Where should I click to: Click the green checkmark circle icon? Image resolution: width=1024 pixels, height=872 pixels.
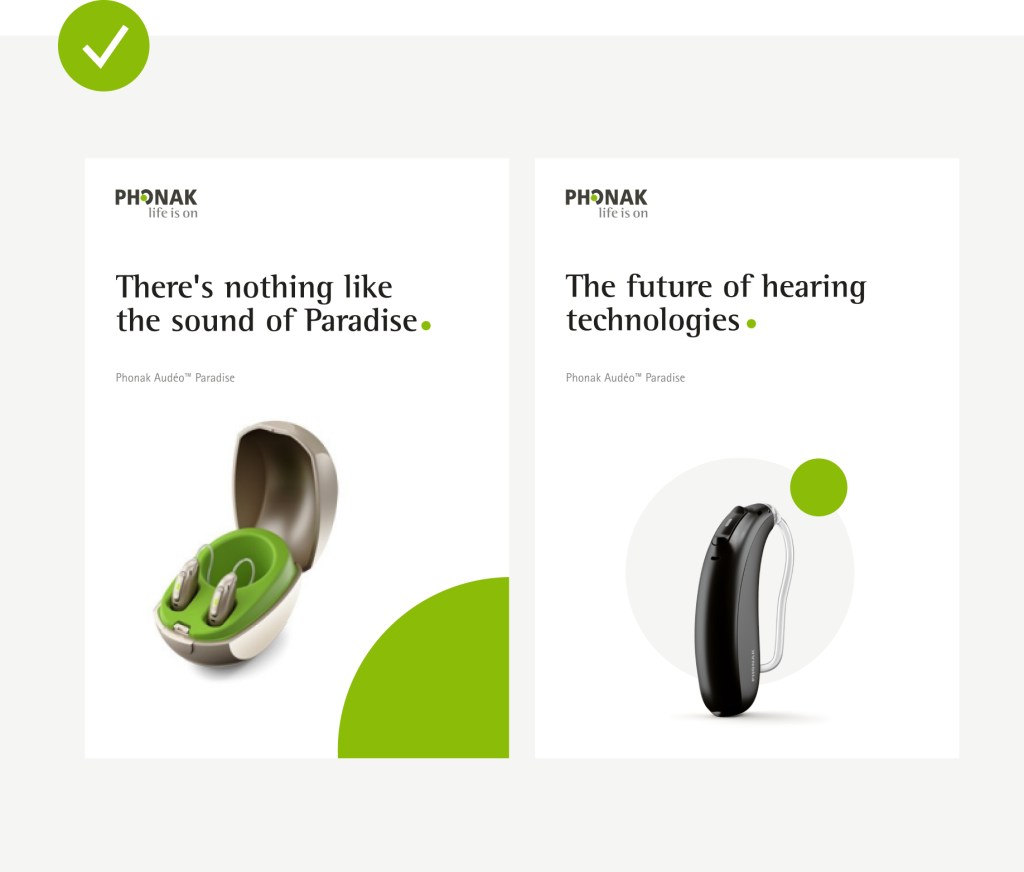[104, 45]
